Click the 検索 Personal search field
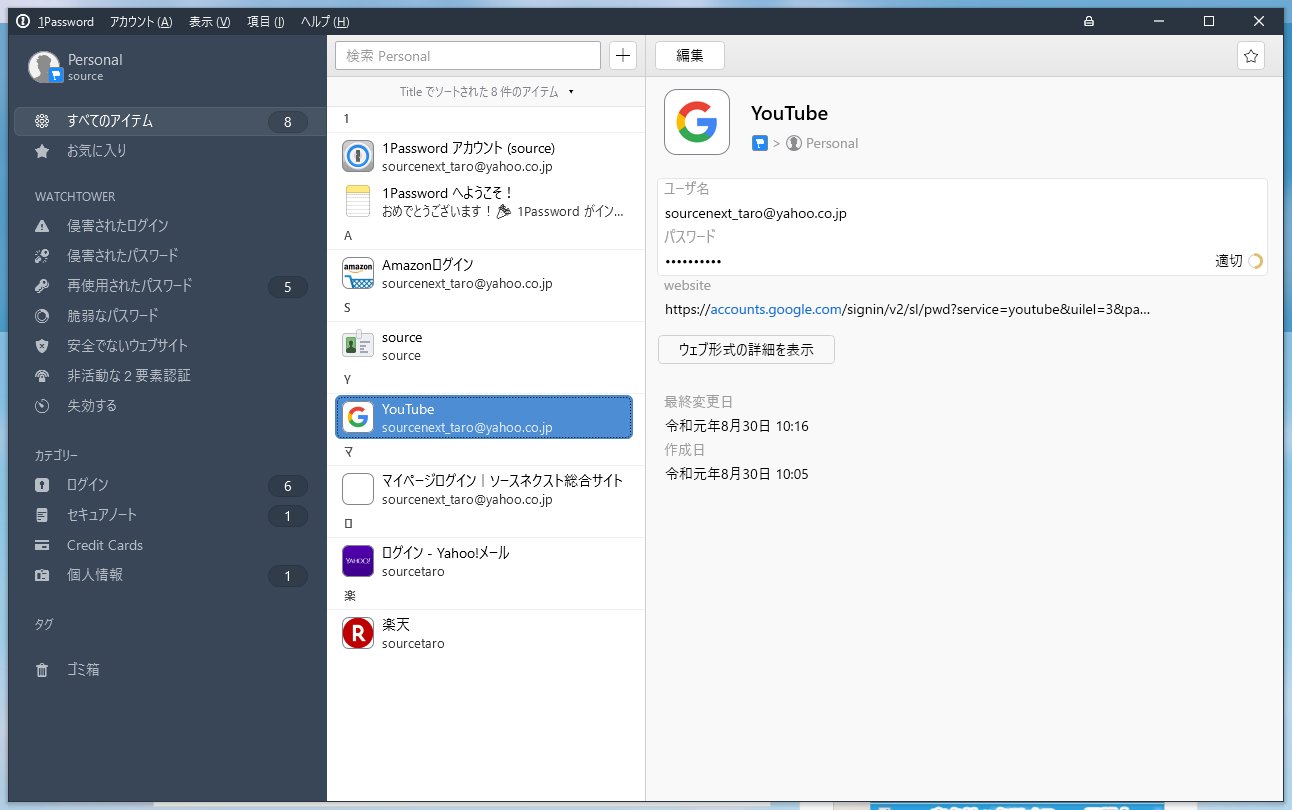 tap(468, 56)
